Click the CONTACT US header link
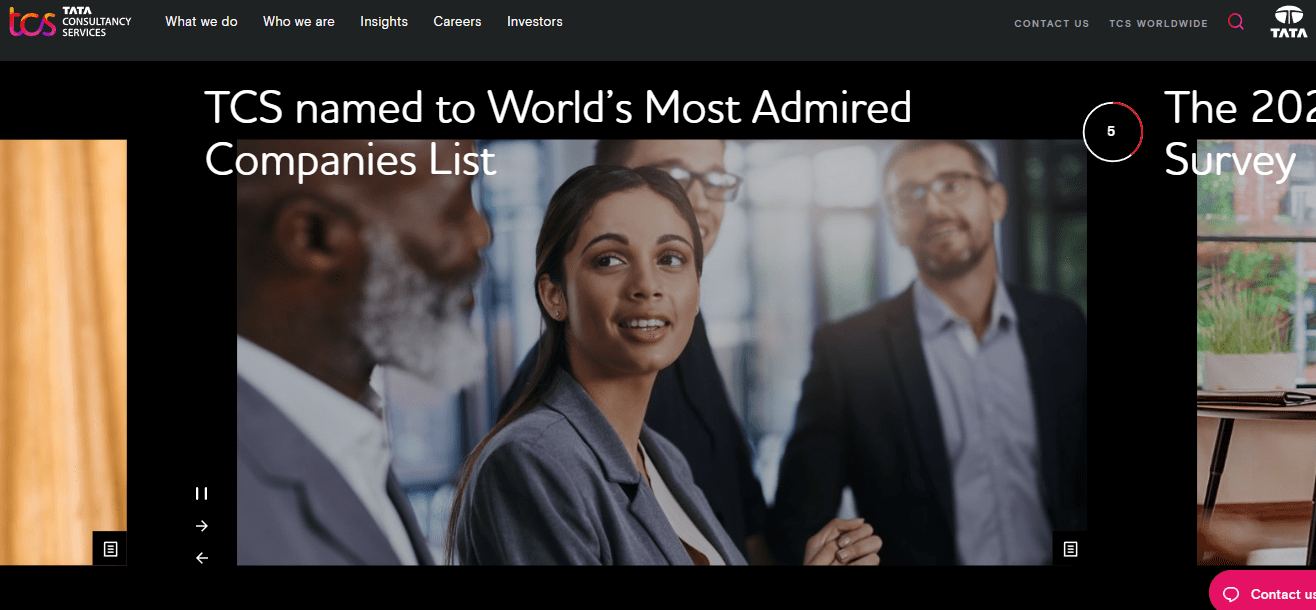1316x610 pixels. [x=1052, y=23]
